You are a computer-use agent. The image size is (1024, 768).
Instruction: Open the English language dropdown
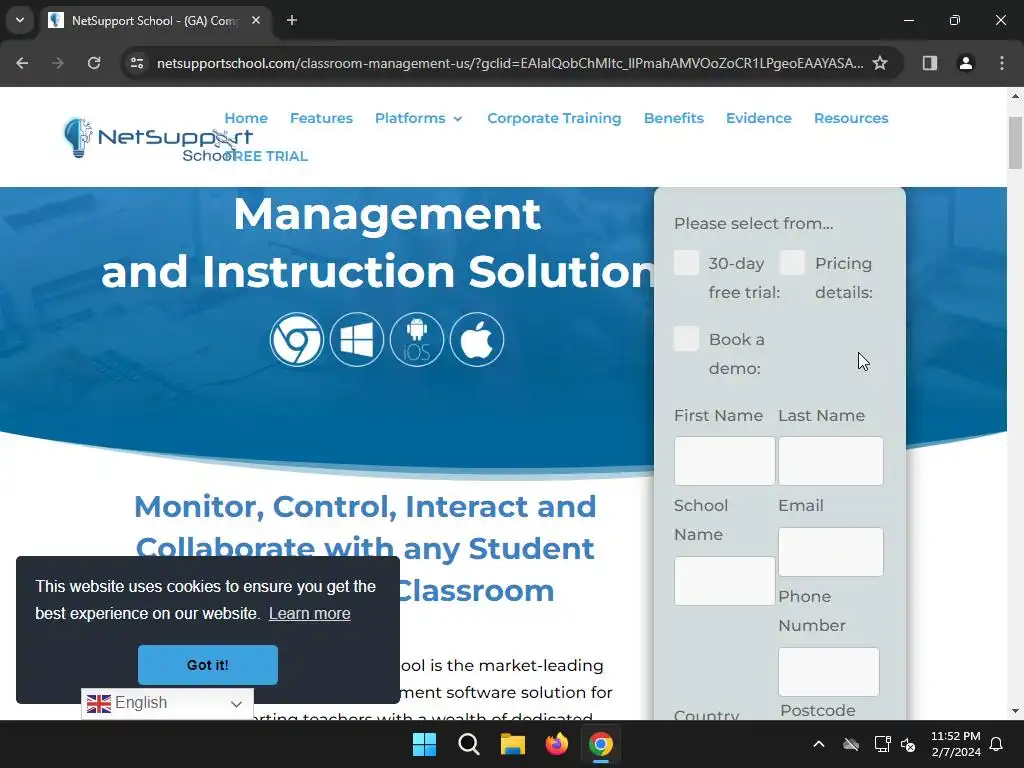tap(167, 703)
